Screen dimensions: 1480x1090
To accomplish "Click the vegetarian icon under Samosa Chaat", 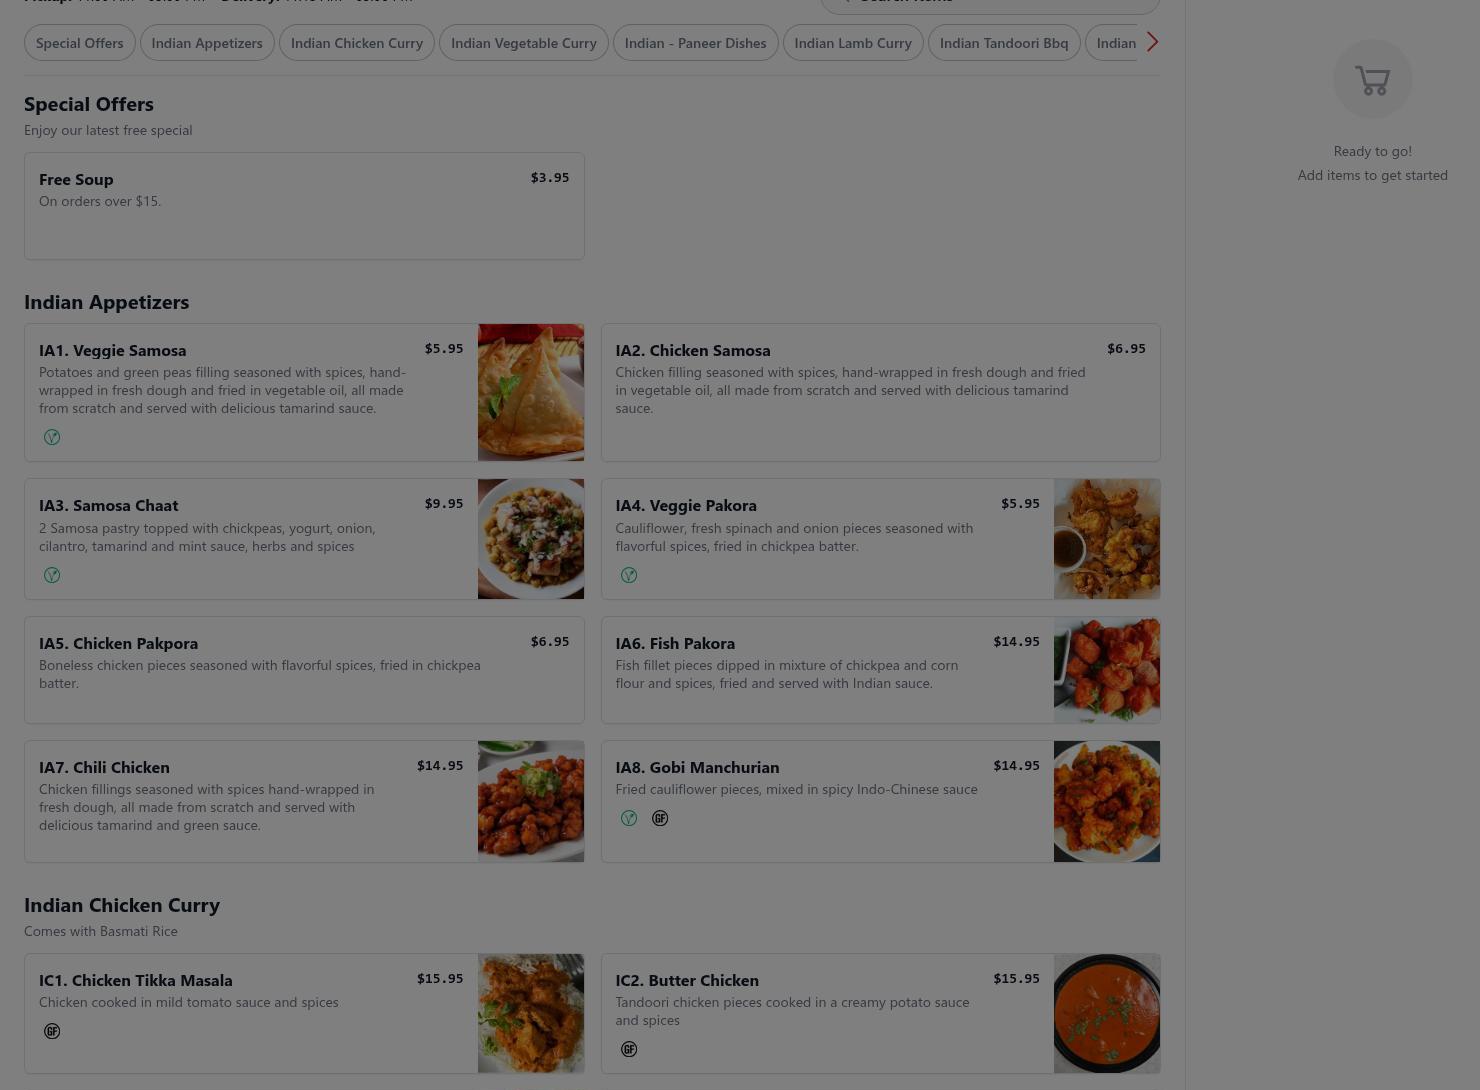I will tap(52, 575).
